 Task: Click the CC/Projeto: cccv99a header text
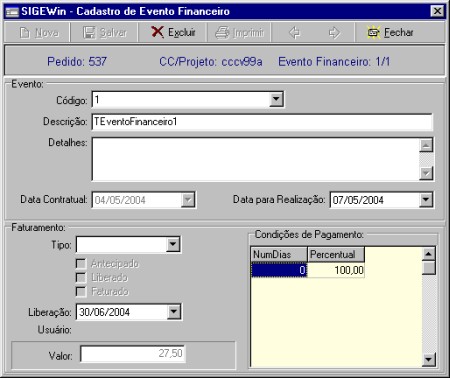point(211,62)
